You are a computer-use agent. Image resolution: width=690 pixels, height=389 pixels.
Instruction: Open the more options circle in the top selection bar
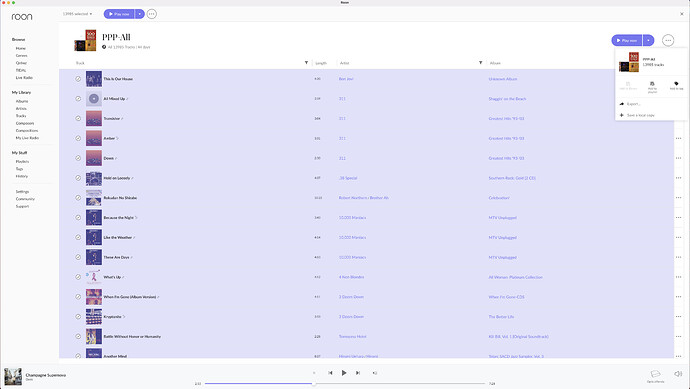point(151,14)
